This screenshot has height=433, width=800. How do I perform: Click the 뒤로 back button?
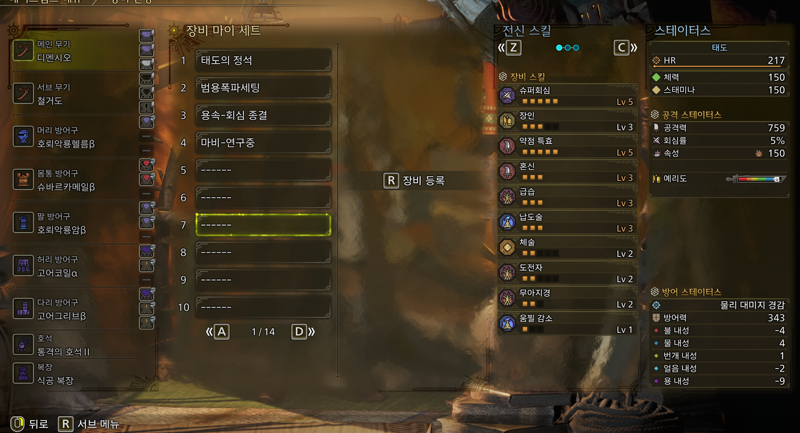tap(30, 424)
